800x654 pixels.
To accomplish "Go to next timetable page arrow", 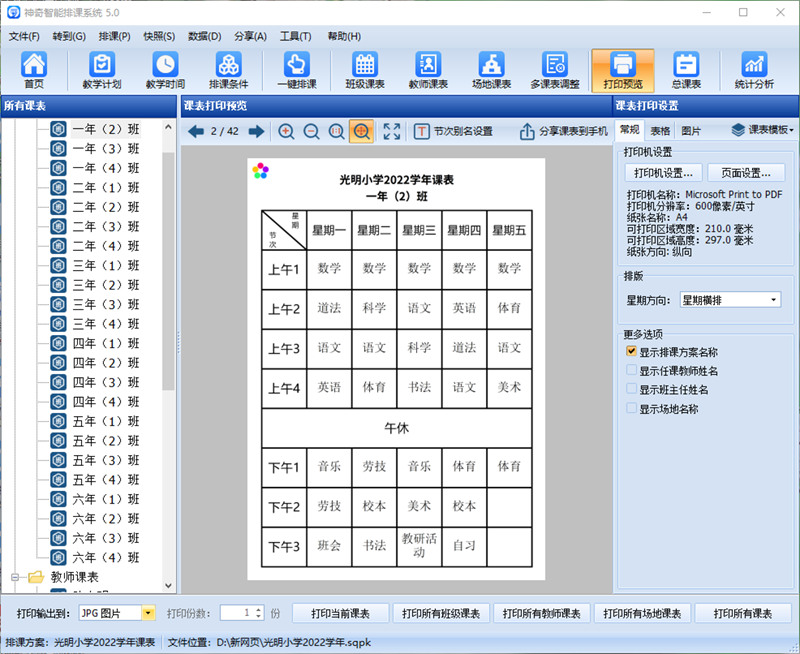I will 257,132.
